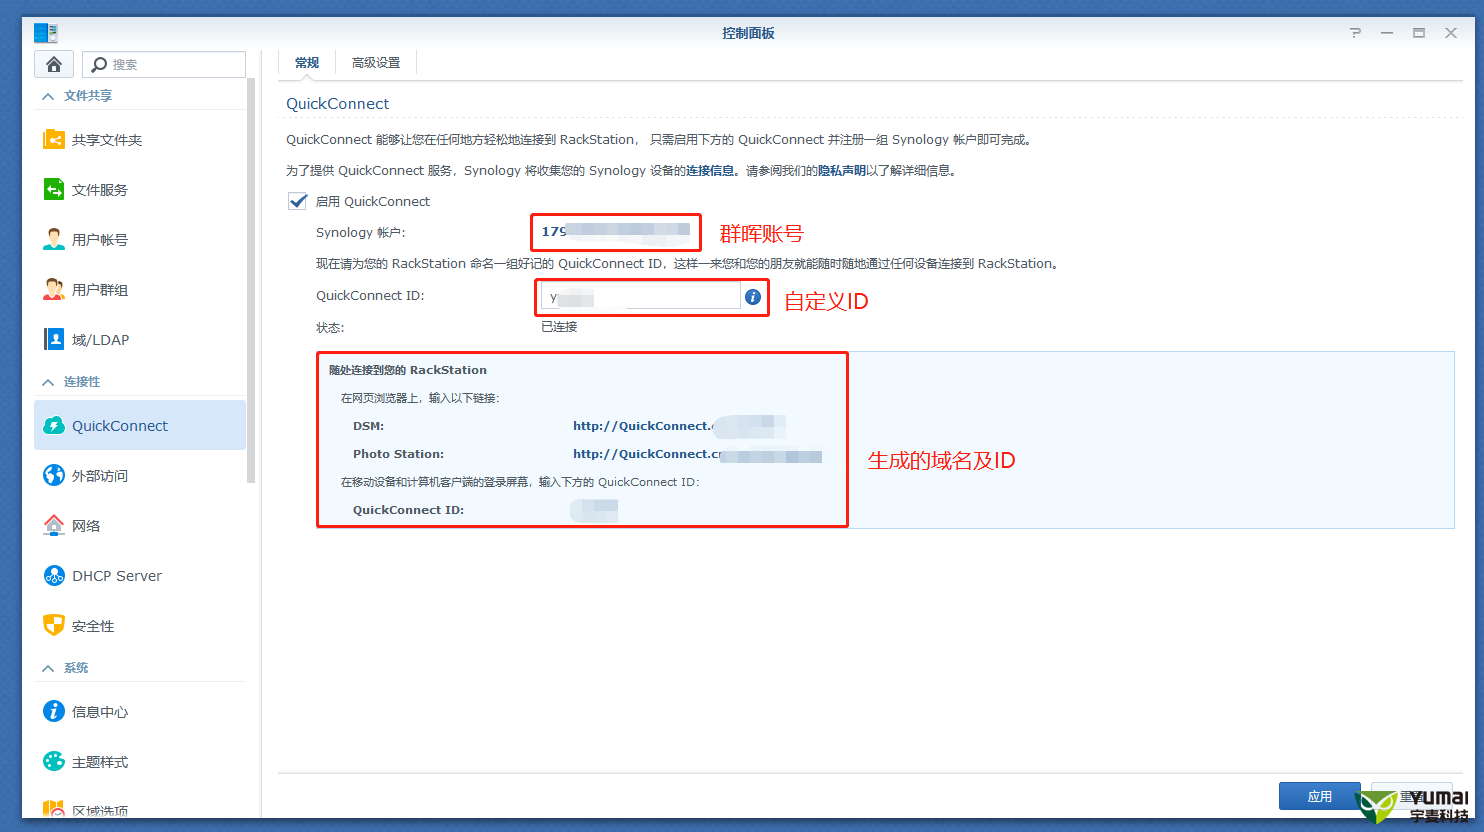Click the 应用 apply button
1484x832 pixels.
tap(1319, 796)
